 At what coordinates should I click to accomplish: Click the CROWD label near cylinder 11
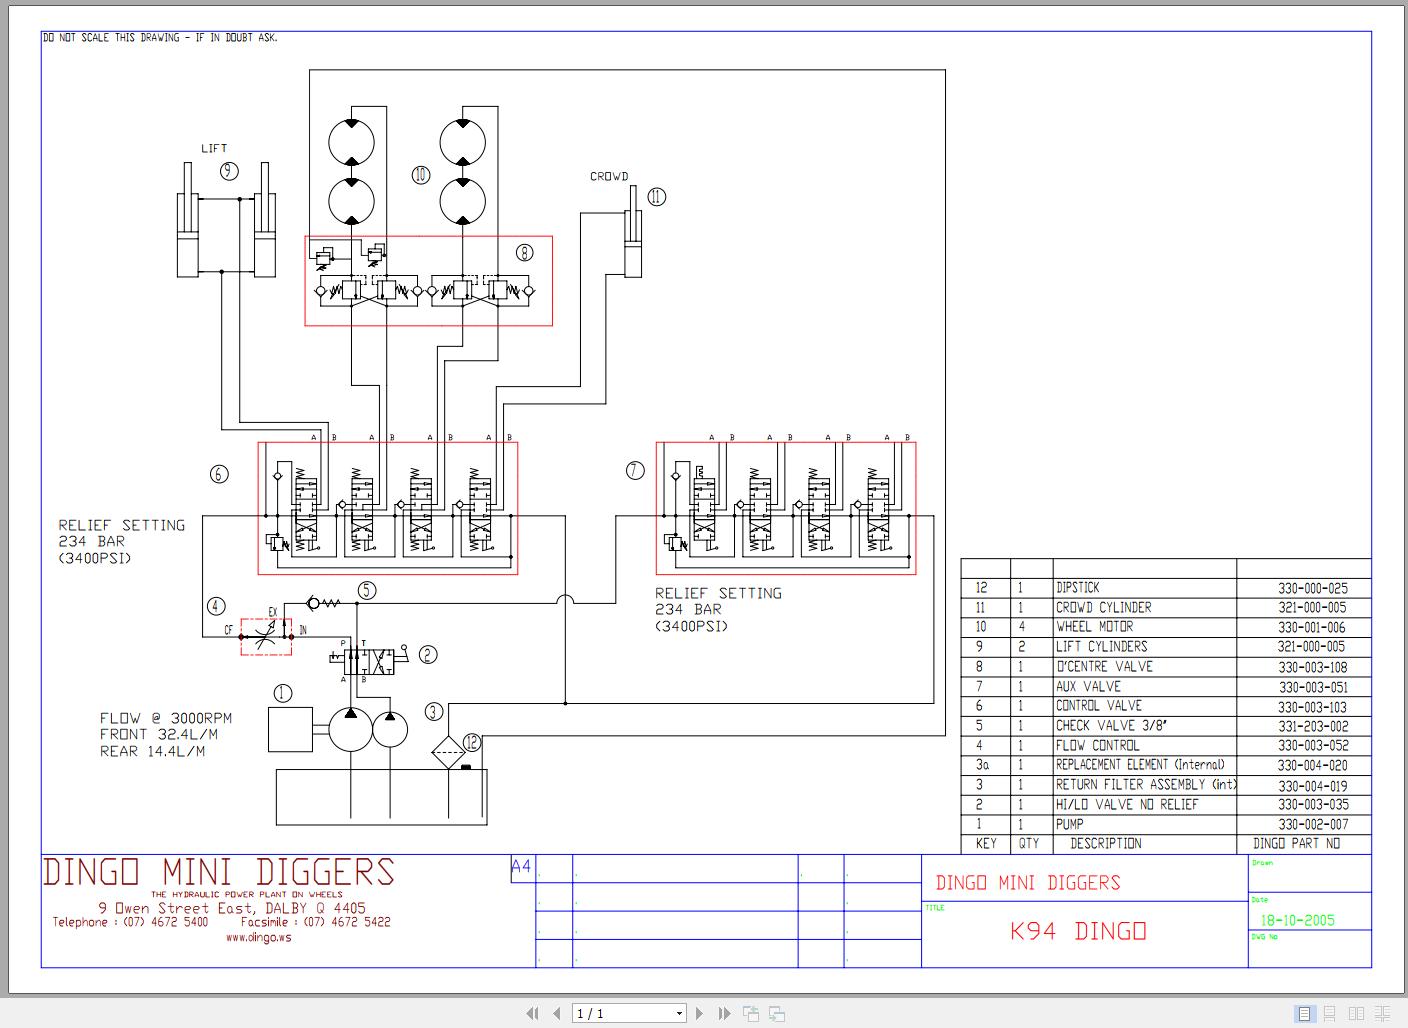[x=609, y=176]
